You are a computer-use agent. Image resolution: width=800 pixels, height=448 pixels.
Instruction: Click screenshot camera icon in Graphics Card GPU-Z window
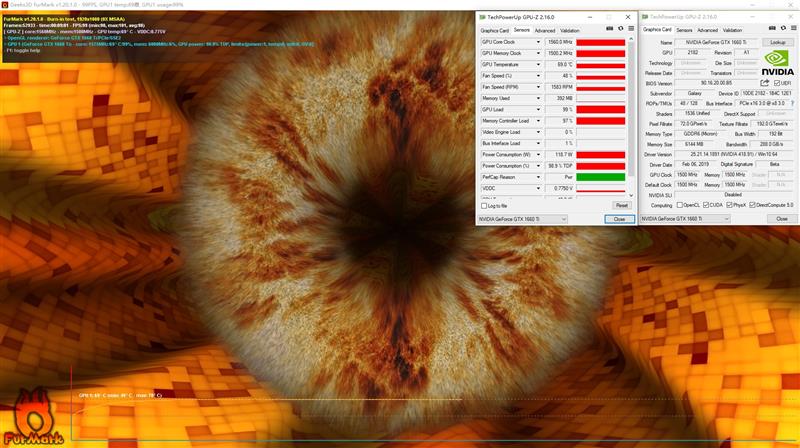coord(772,28)
